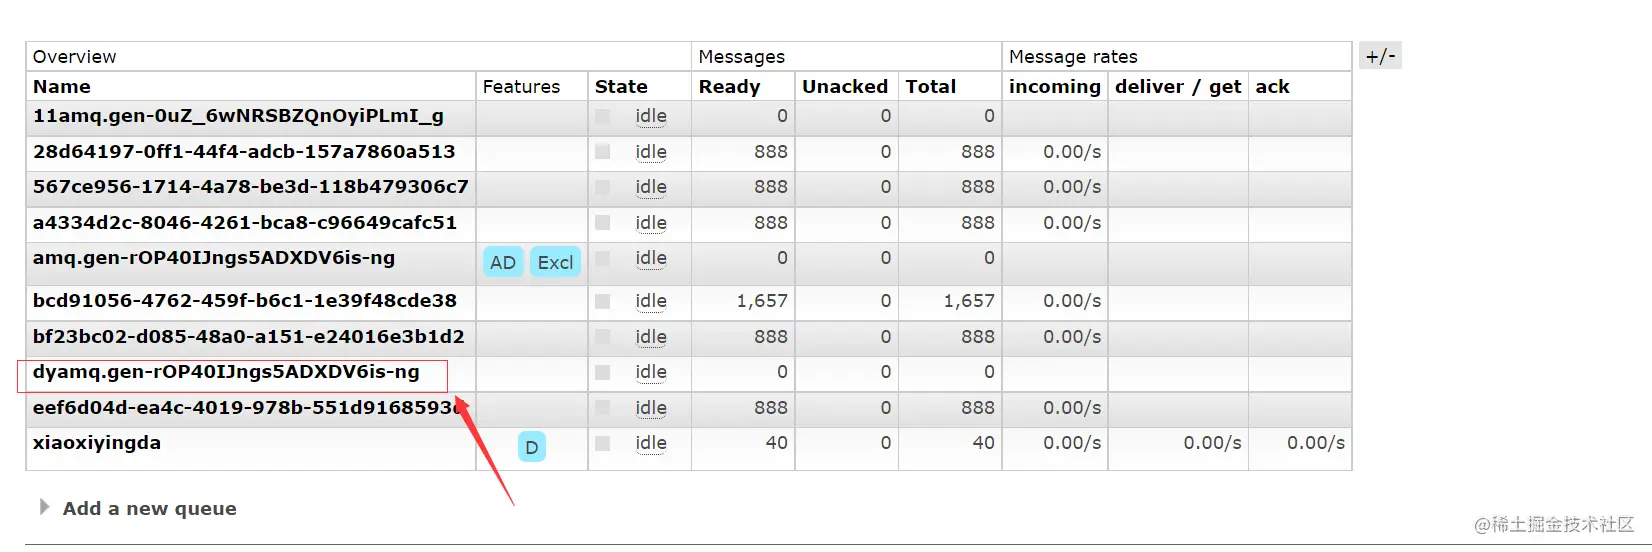
Task: Click state indicator for 11amq.gen queue row
Action: (602, 116)
